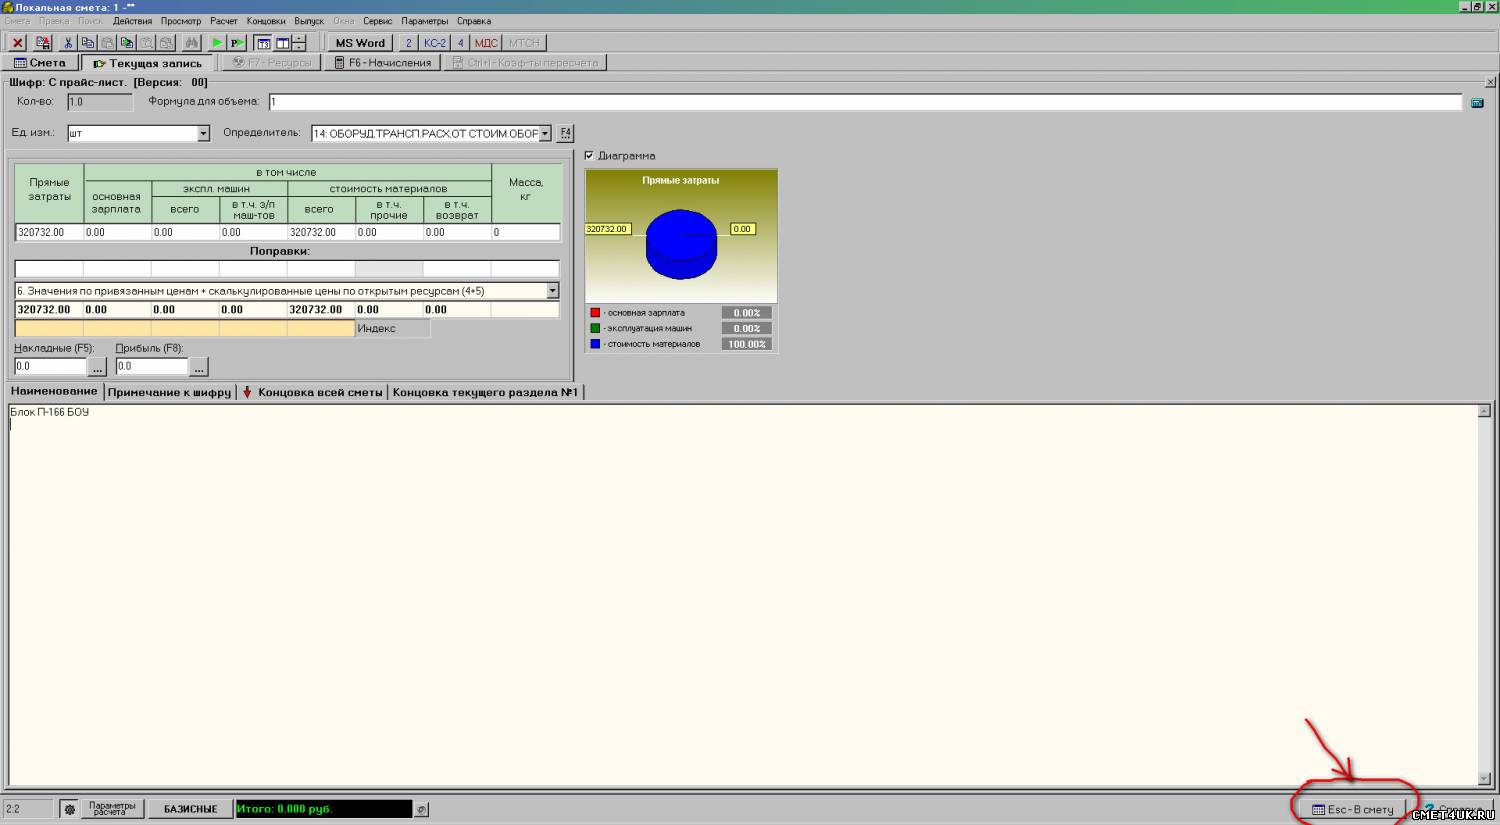
Task: Open the Справка menu
Action: [x=474, y=21]
